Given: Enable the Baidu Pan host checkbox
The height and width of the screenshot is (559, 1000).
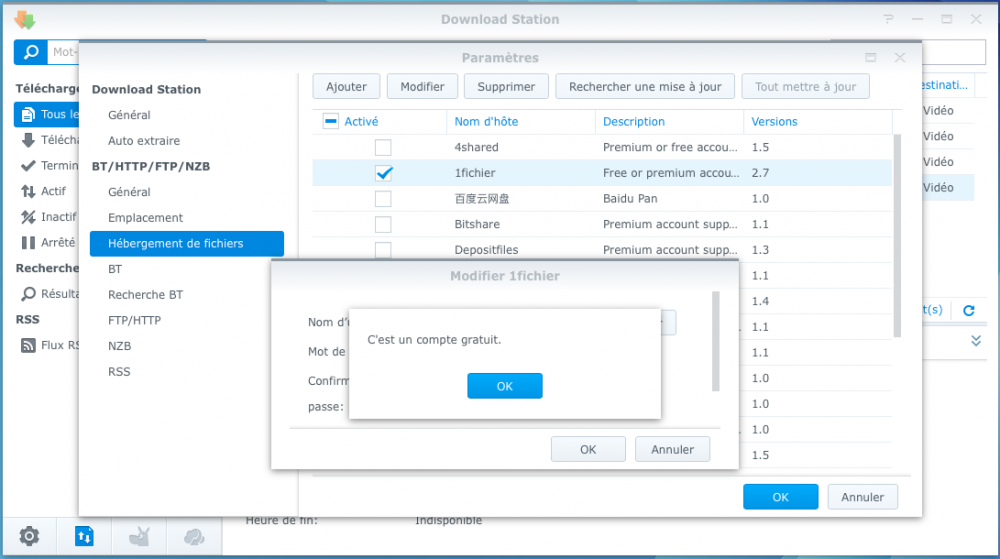Looking at the screenshot, I should (383, 199).
